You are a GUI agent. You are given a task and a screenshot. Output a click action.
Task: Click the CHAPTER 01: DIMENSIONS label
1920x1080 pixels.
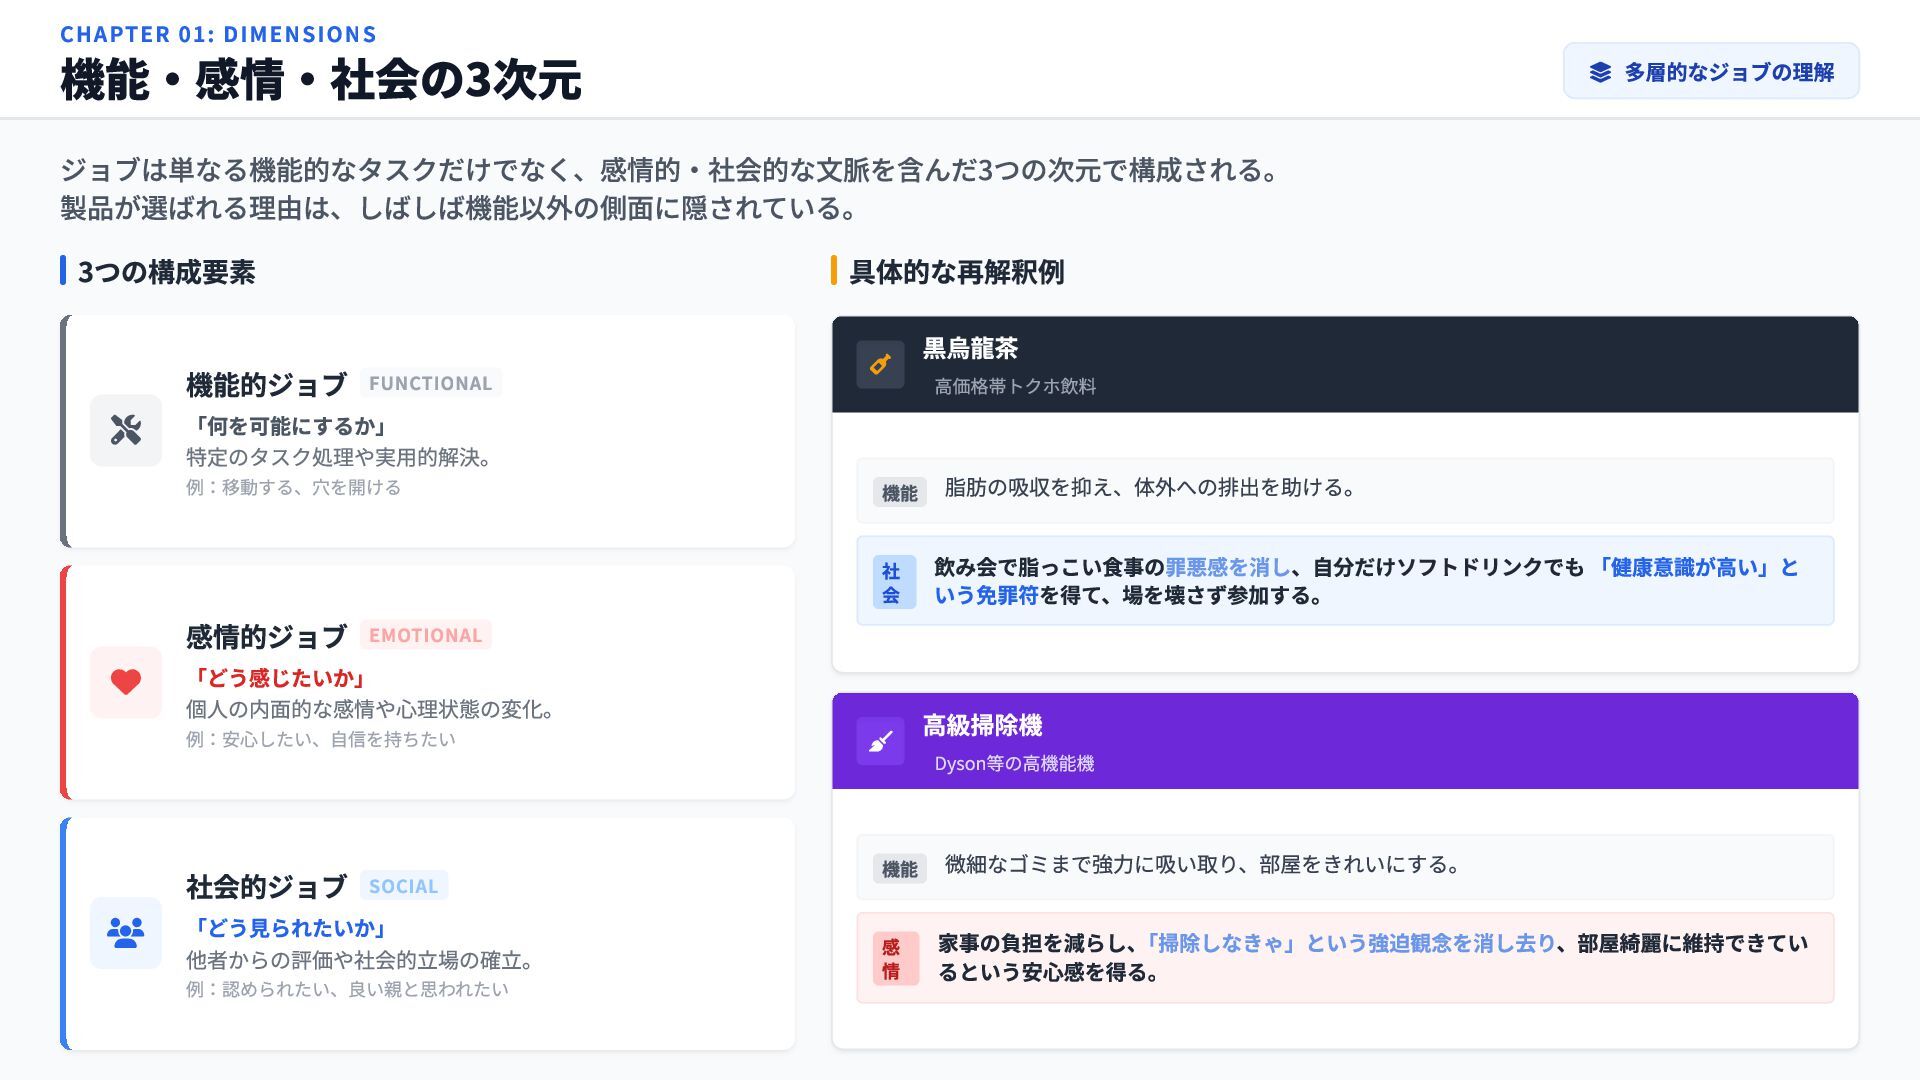218,34
